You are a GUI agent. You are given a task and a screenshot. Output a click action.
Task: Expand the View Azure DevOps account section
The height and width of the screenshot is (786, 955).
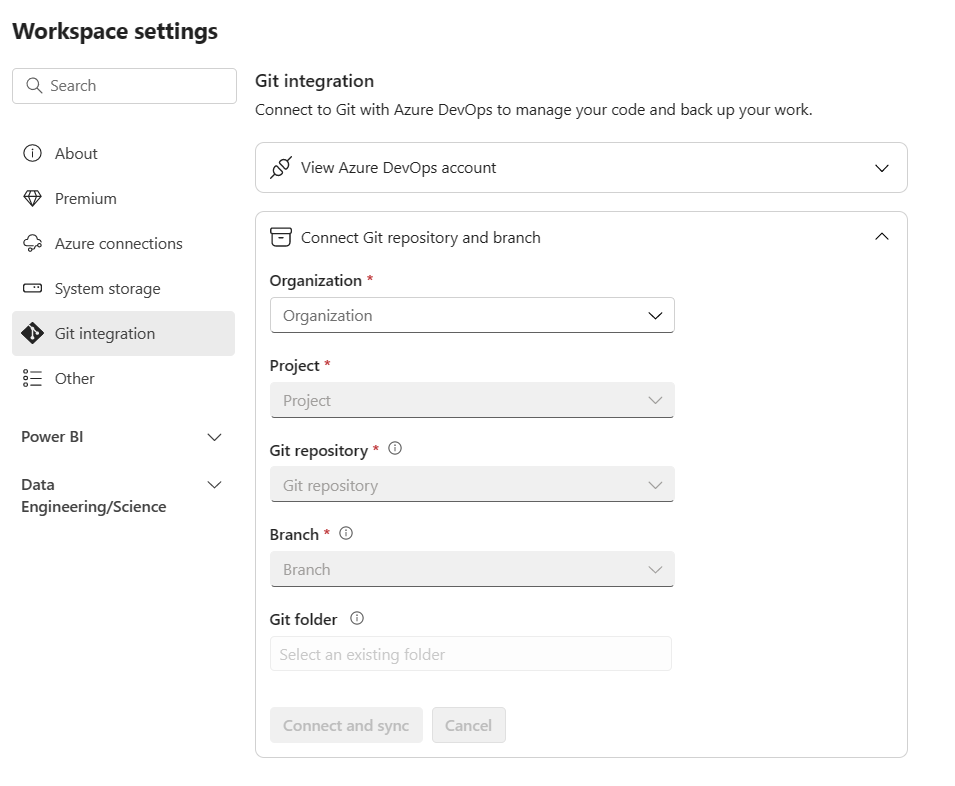click(881, 167)
